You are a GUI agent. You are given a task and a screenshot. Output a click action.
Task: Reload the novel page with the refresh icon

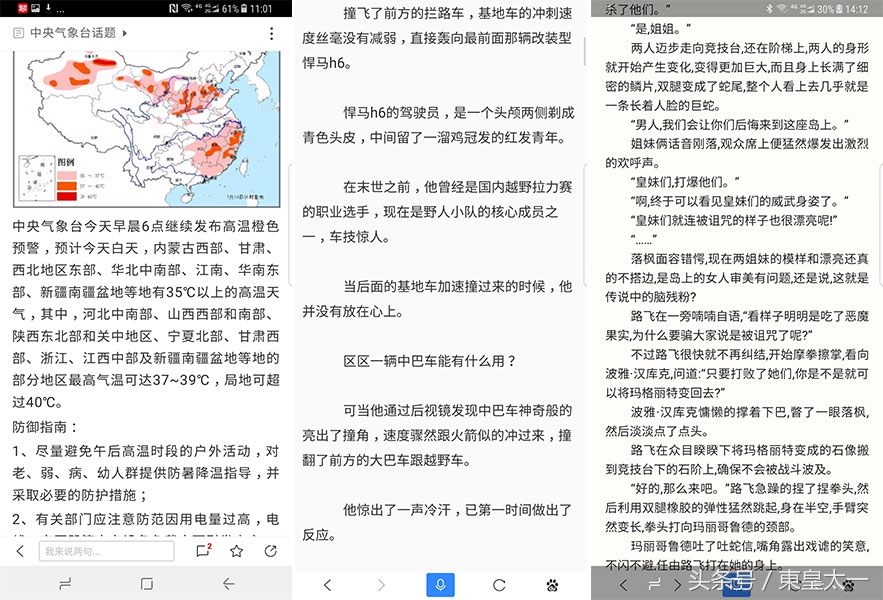click(501, 586)
